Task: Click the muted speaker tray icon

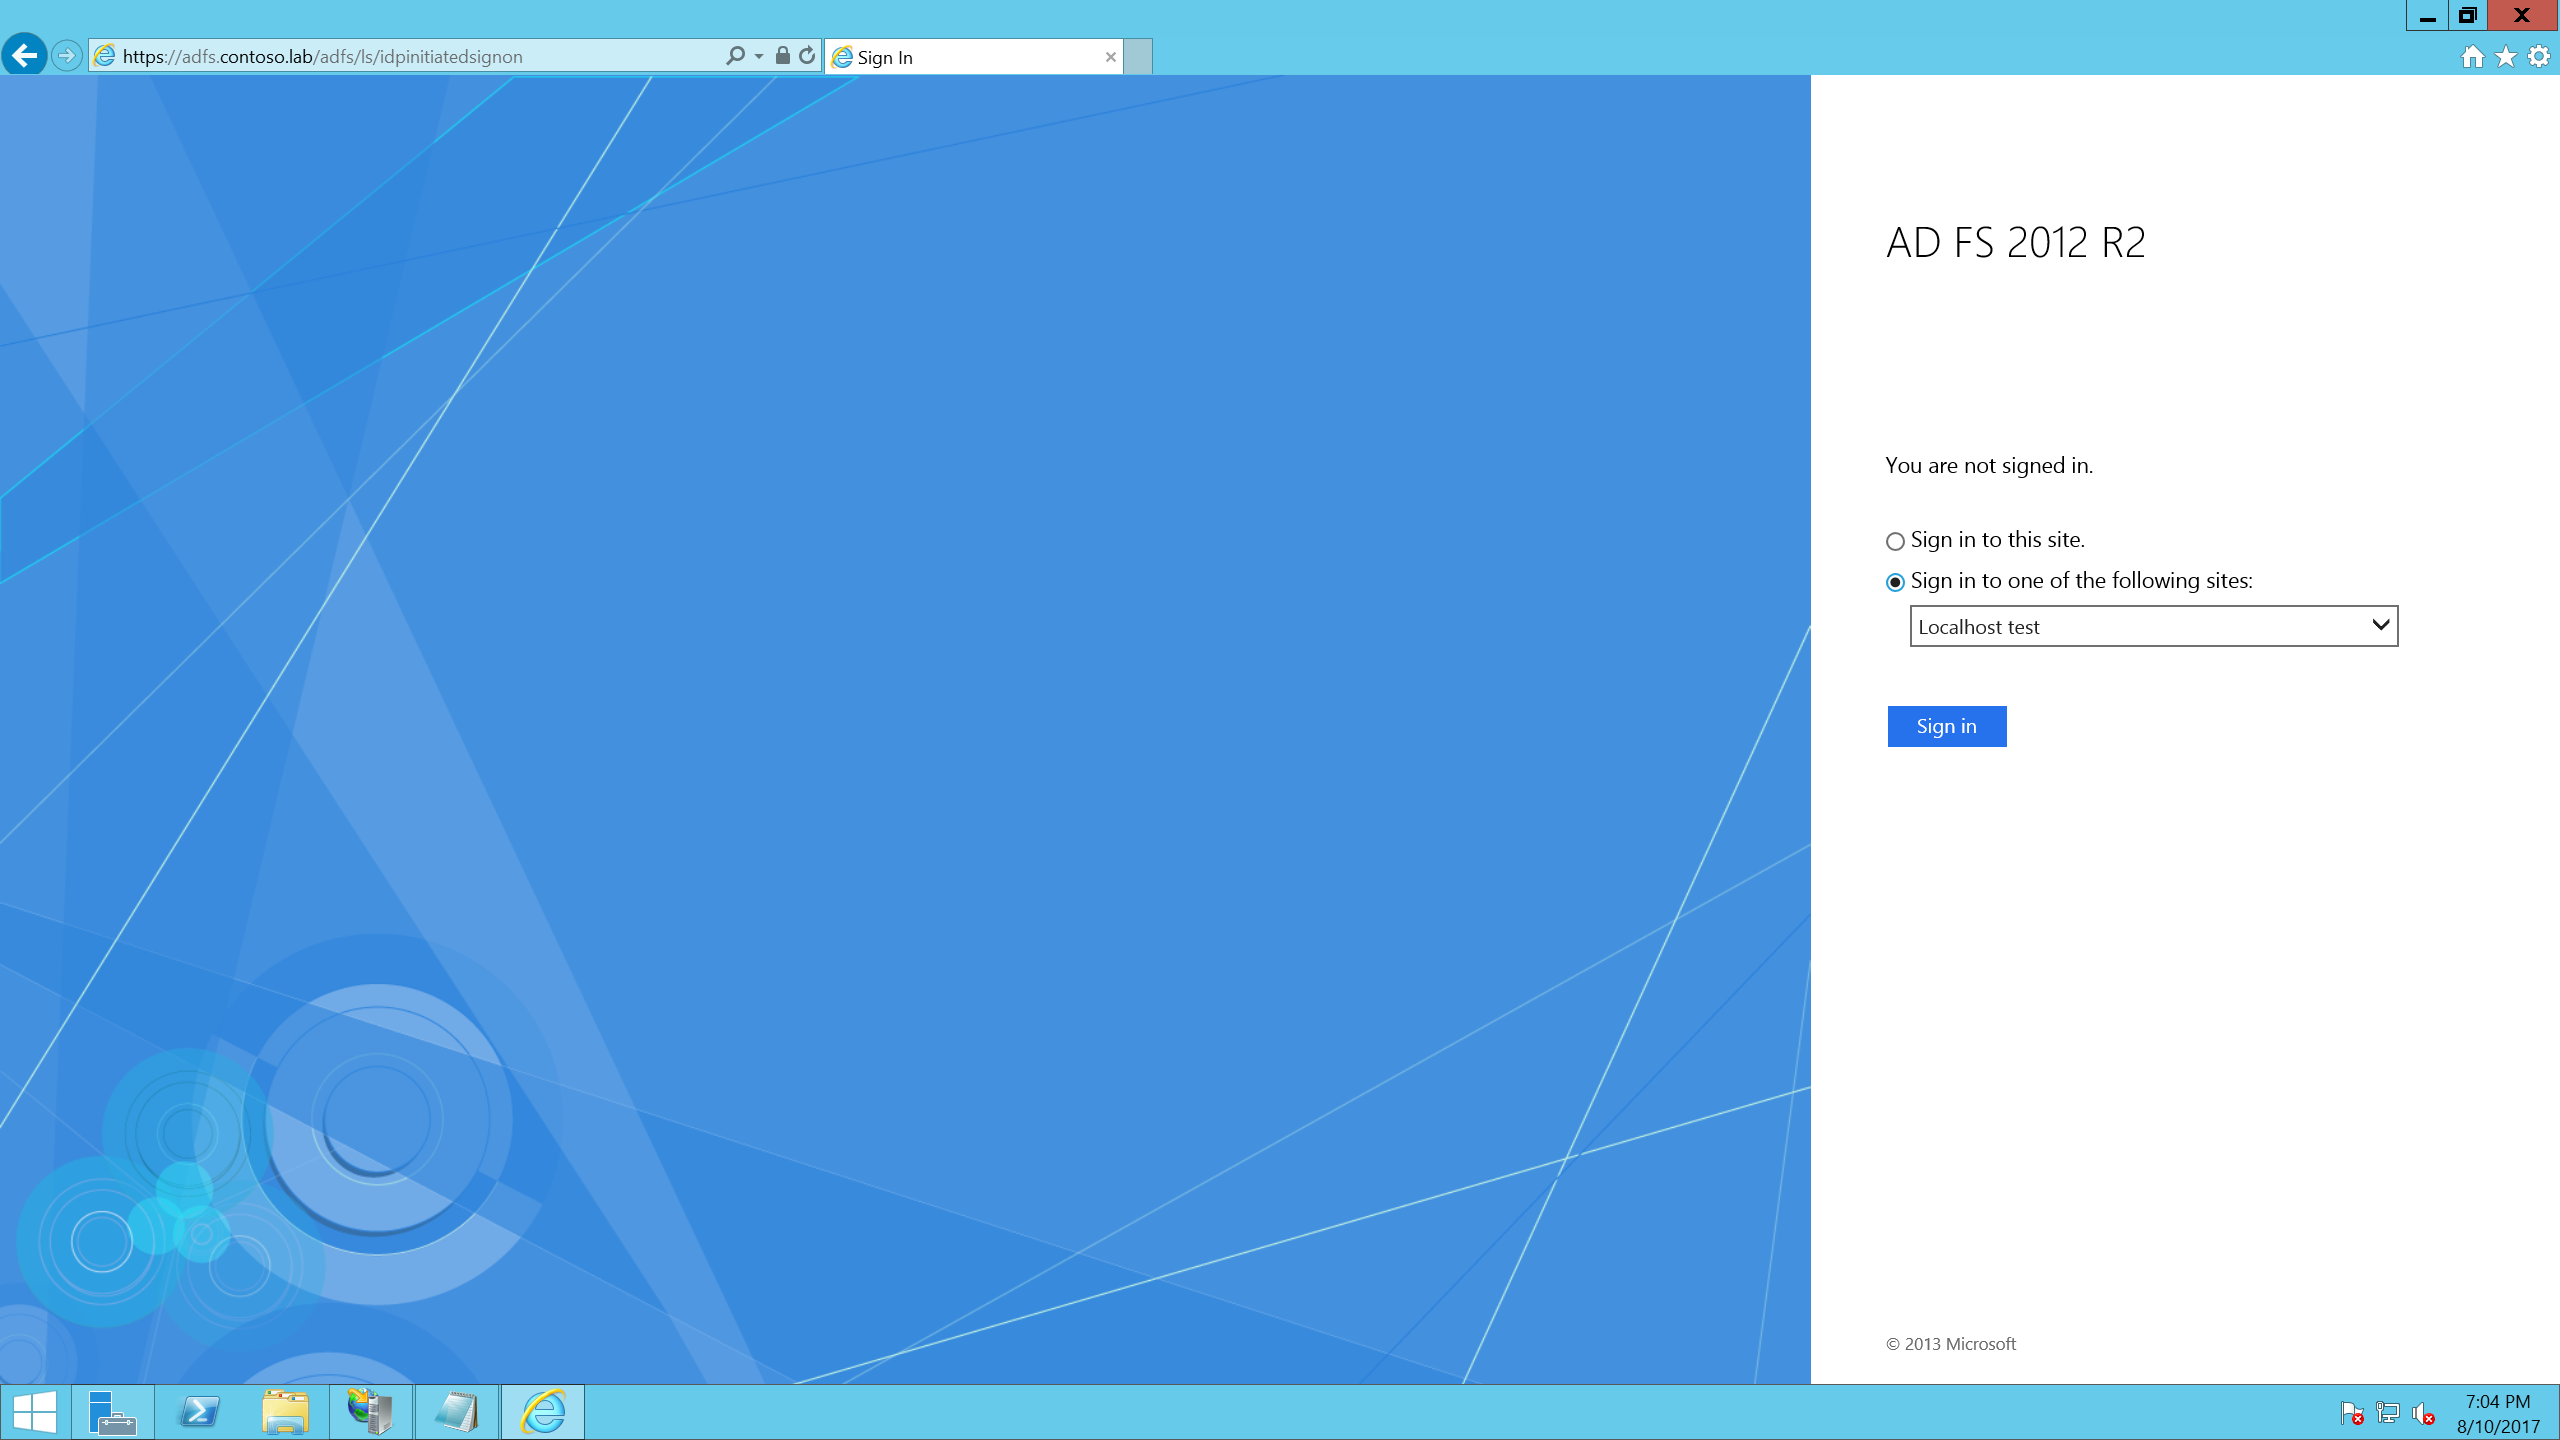Action: [x=2423, y=1413]
